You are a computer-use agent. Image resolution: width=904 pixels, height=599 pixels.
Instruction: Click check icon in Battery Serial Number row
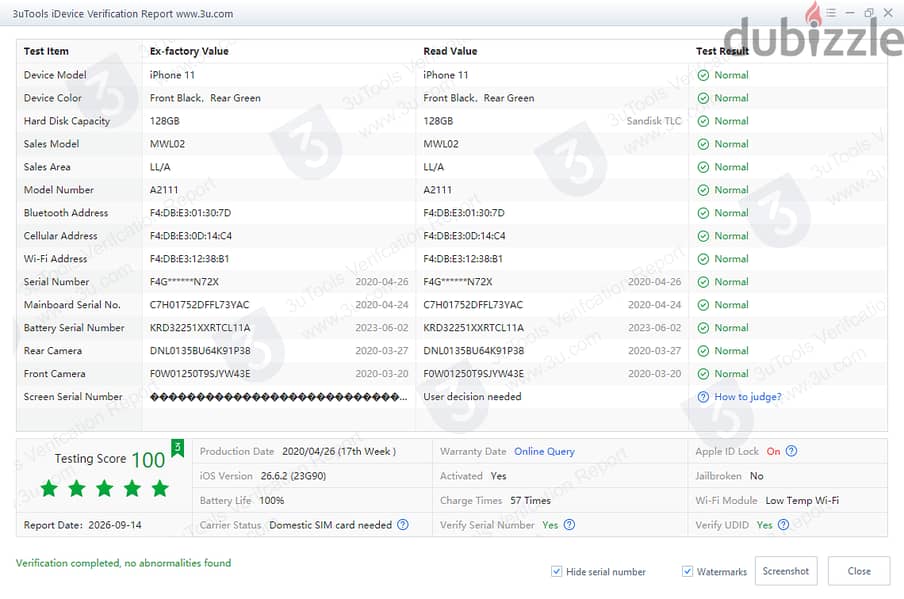tap(703, 328)
